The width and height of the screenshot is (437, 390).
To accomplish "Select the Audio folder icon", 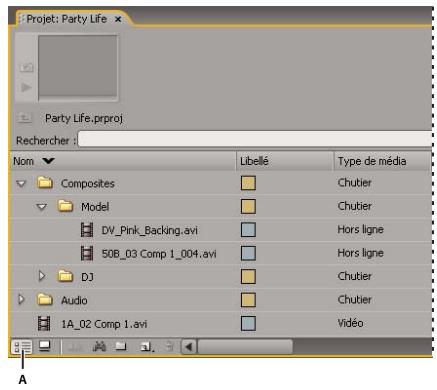I will coord(45,299).
